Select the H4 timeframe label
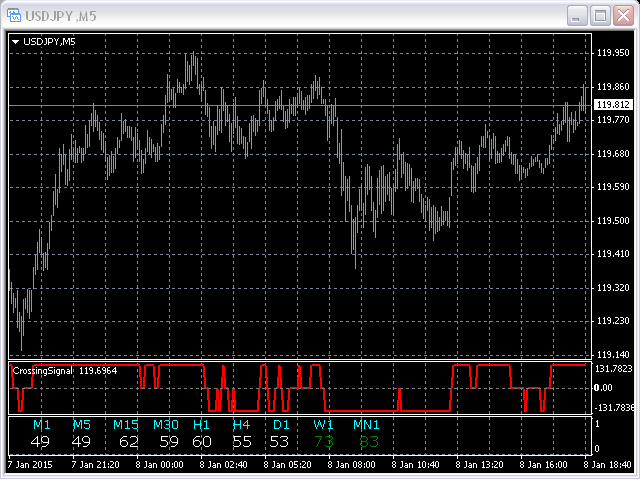 [x=241, y=425]
